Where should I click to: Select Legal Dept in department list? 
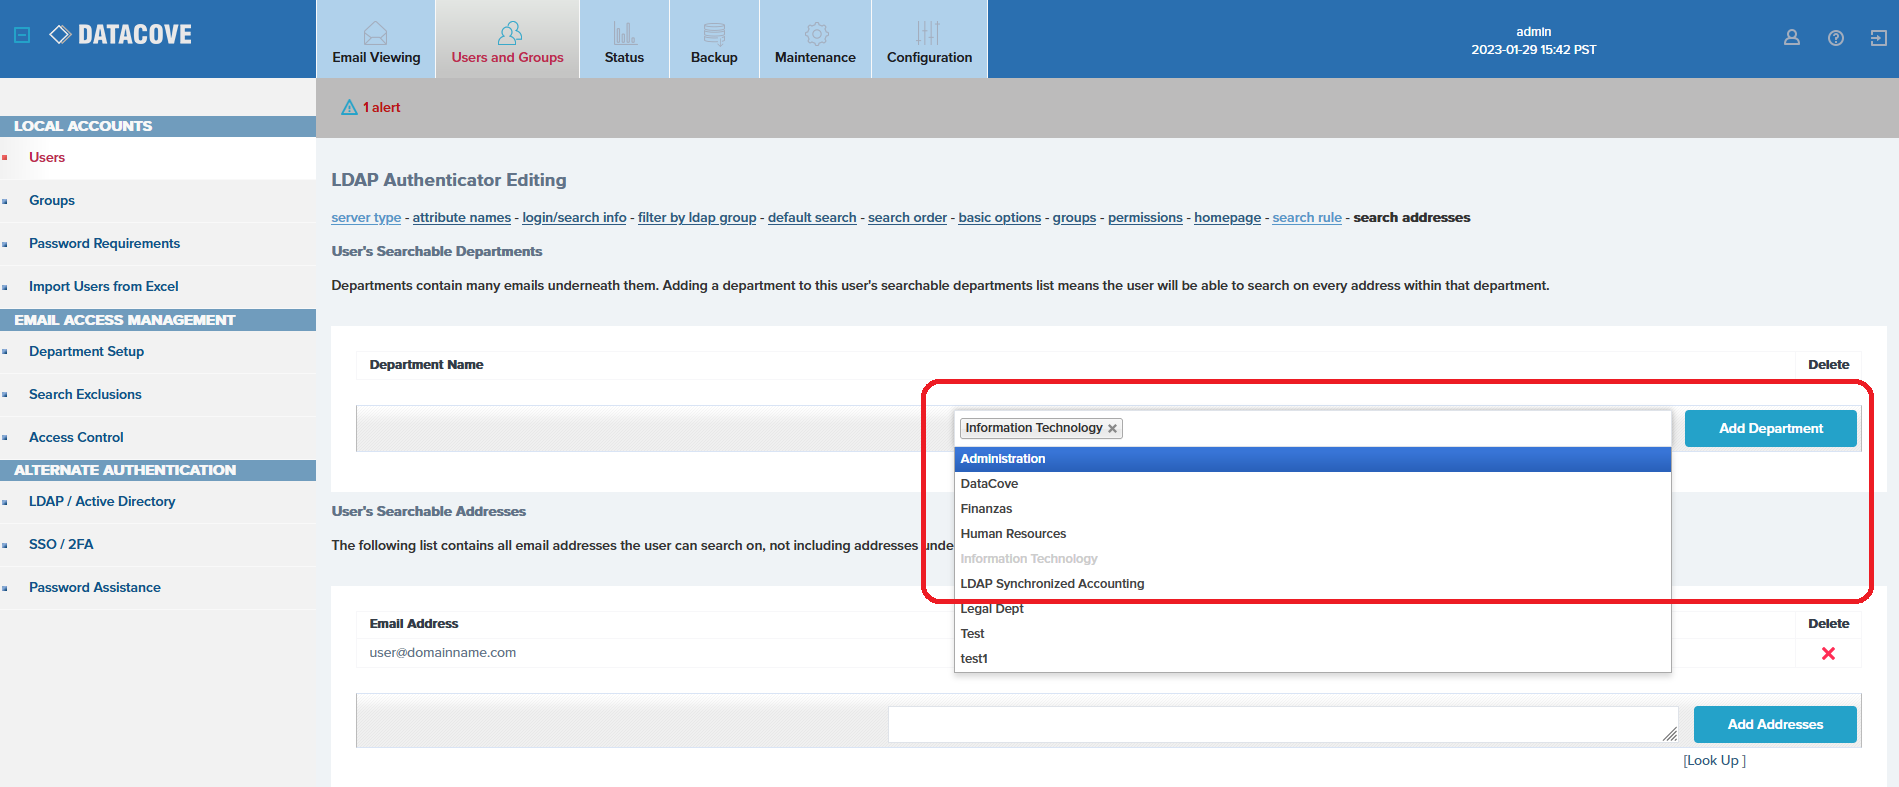pos(992,609)
